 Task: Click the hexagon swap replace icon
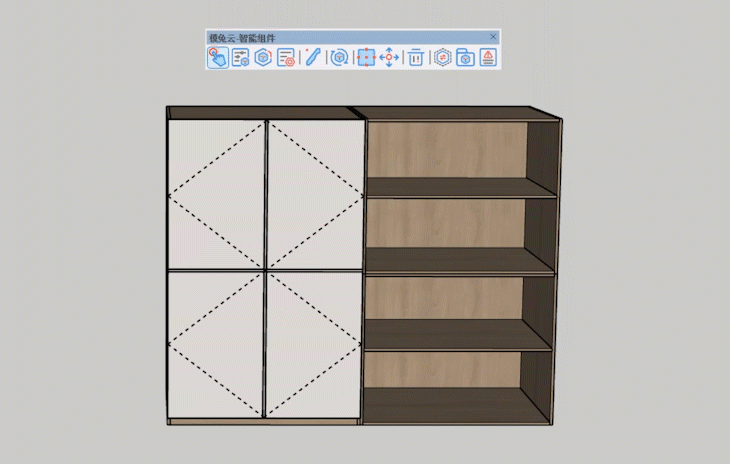pyautogui.click(x=442, y=58)
